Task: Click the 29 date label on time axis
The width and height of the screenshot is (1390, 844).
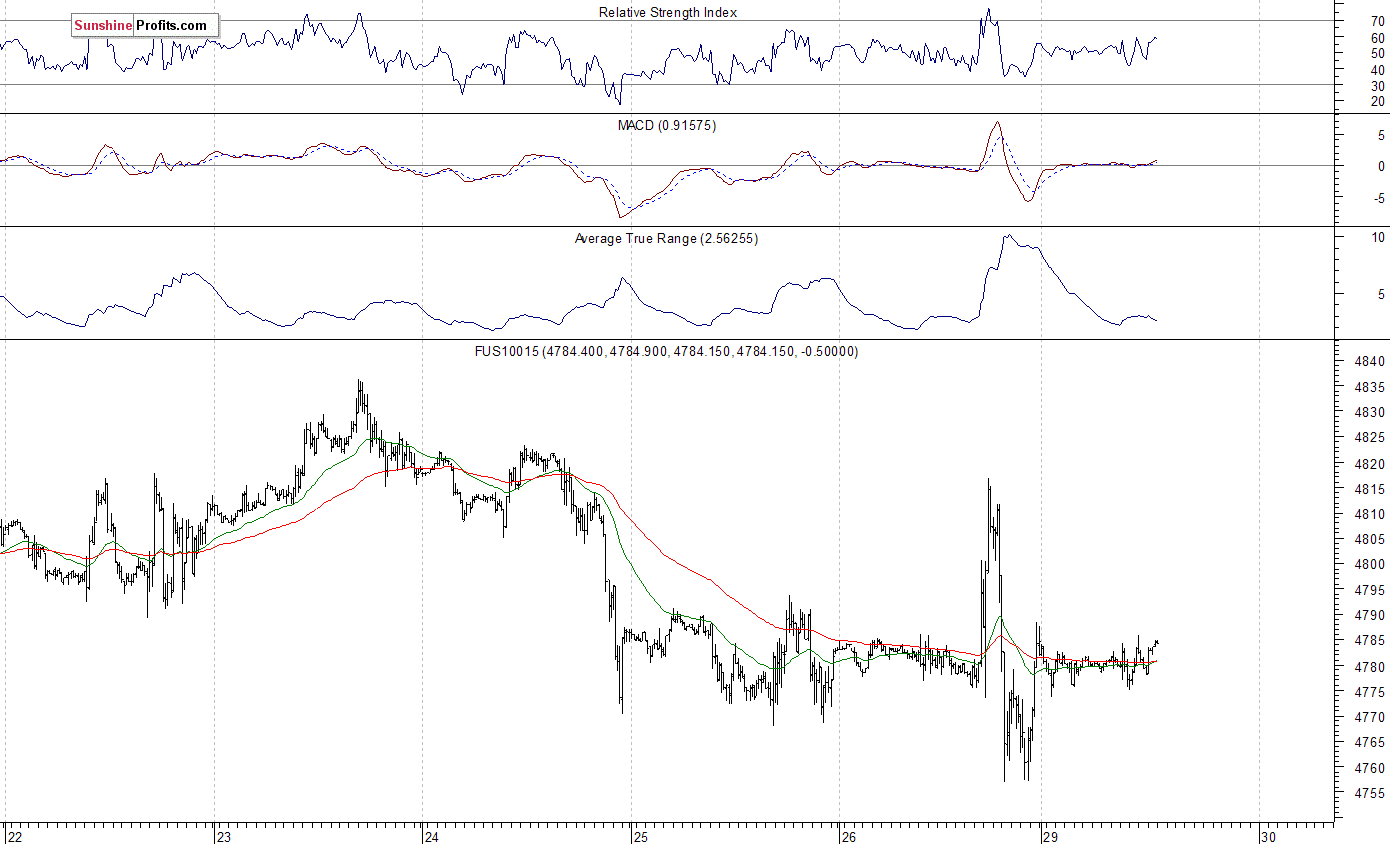Action: pyautogui.click(x=1050, y=836)
